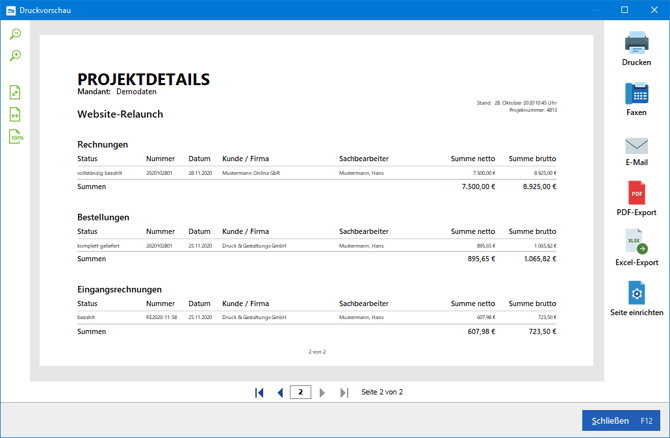Click the page number input field
670x438 pixels.
click(301, 393)
